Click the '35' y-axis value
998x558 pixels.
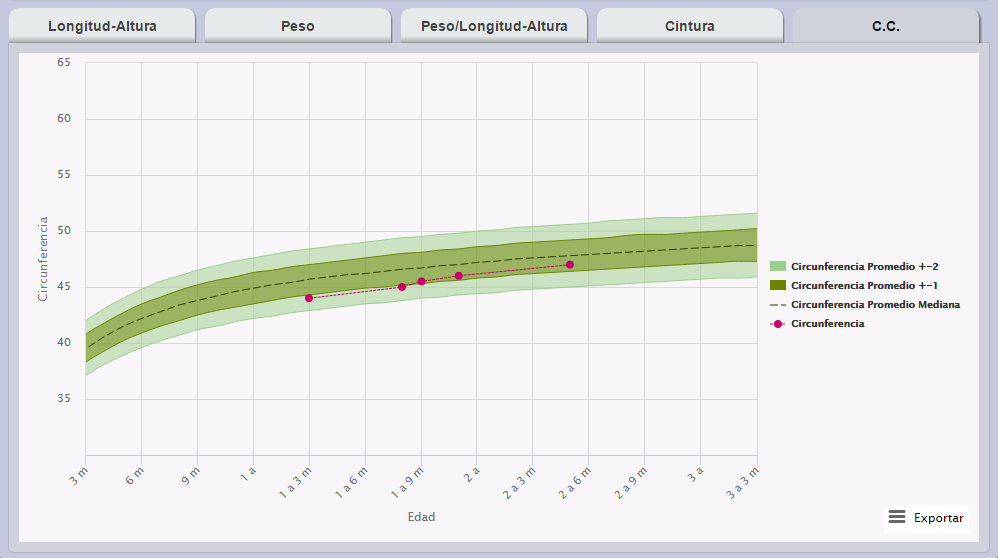64,398
